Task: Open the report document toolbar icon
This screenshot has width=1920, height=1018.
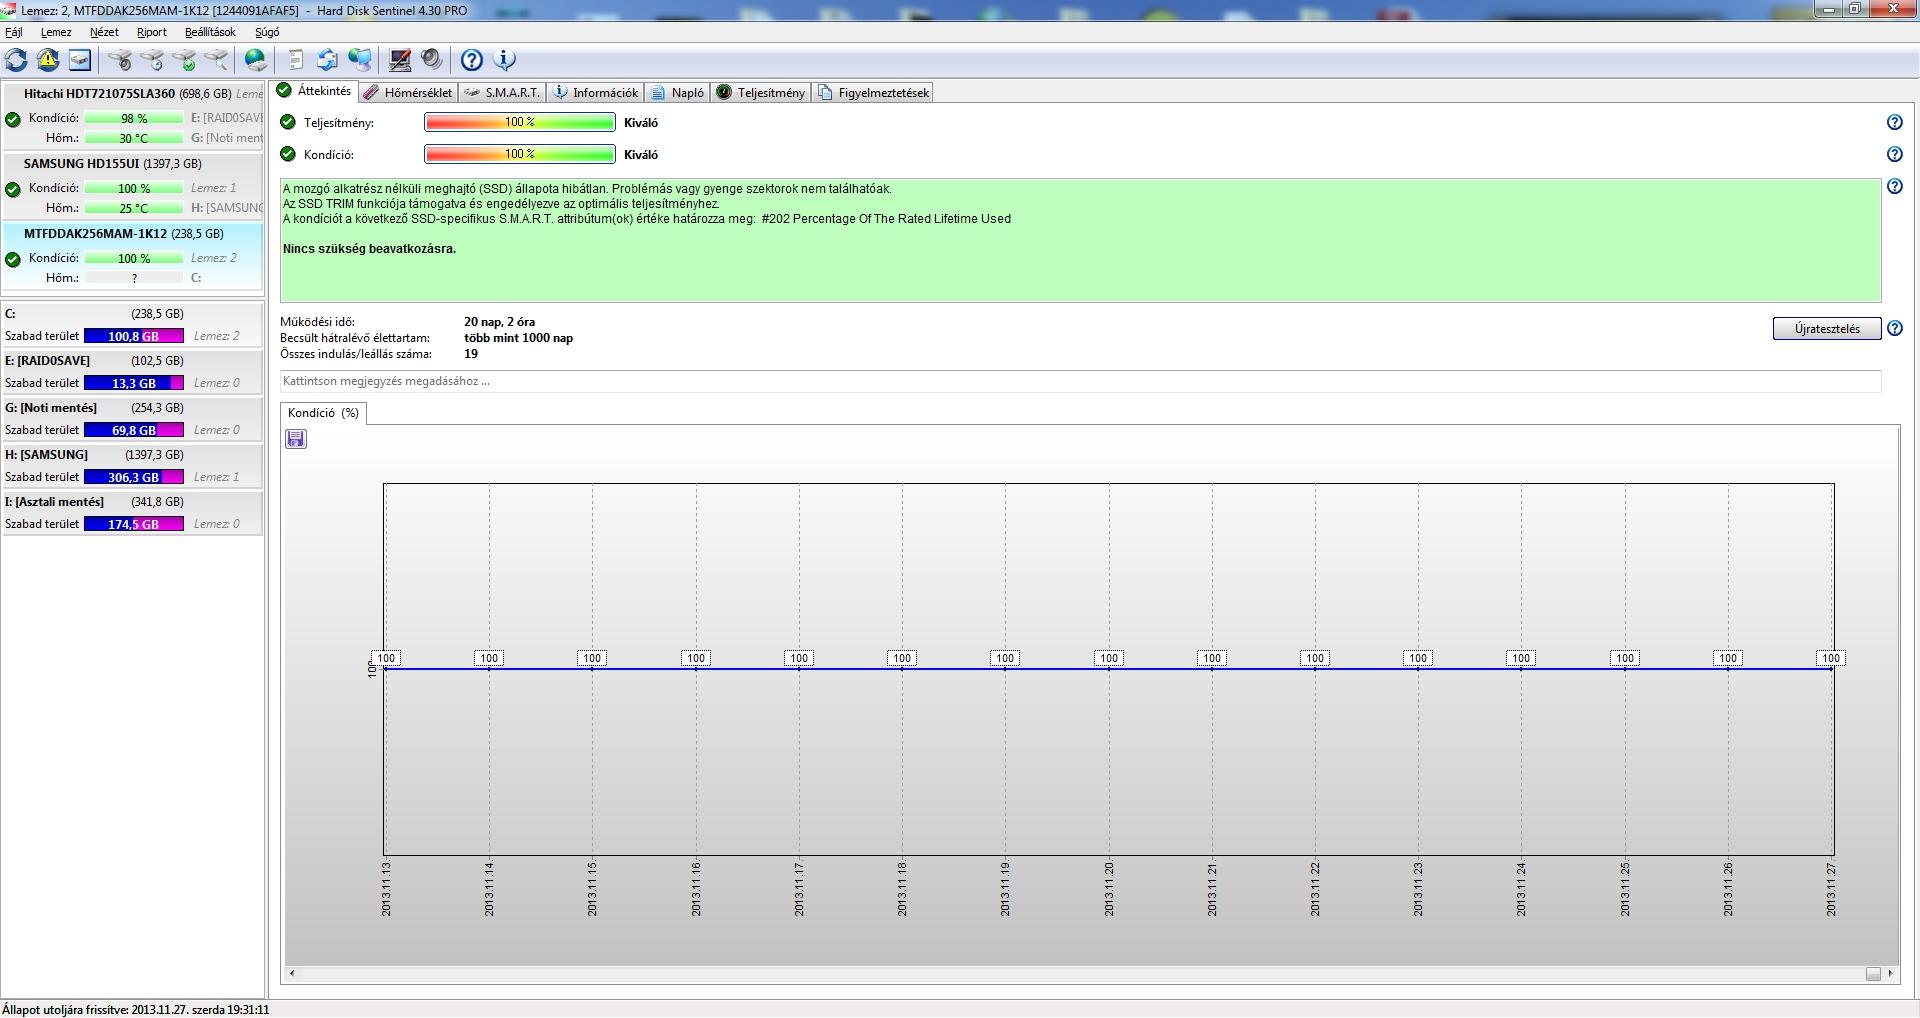Action: [296, 60]
